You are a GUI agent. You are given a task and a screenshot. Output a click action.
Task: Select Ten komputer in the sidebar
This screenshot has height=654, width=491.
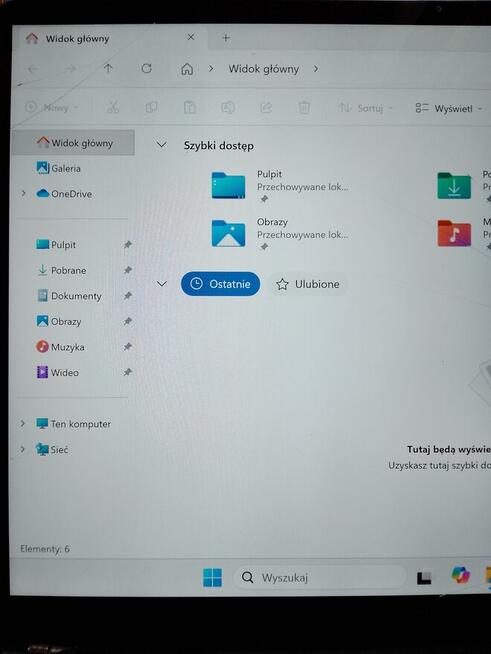73,424
